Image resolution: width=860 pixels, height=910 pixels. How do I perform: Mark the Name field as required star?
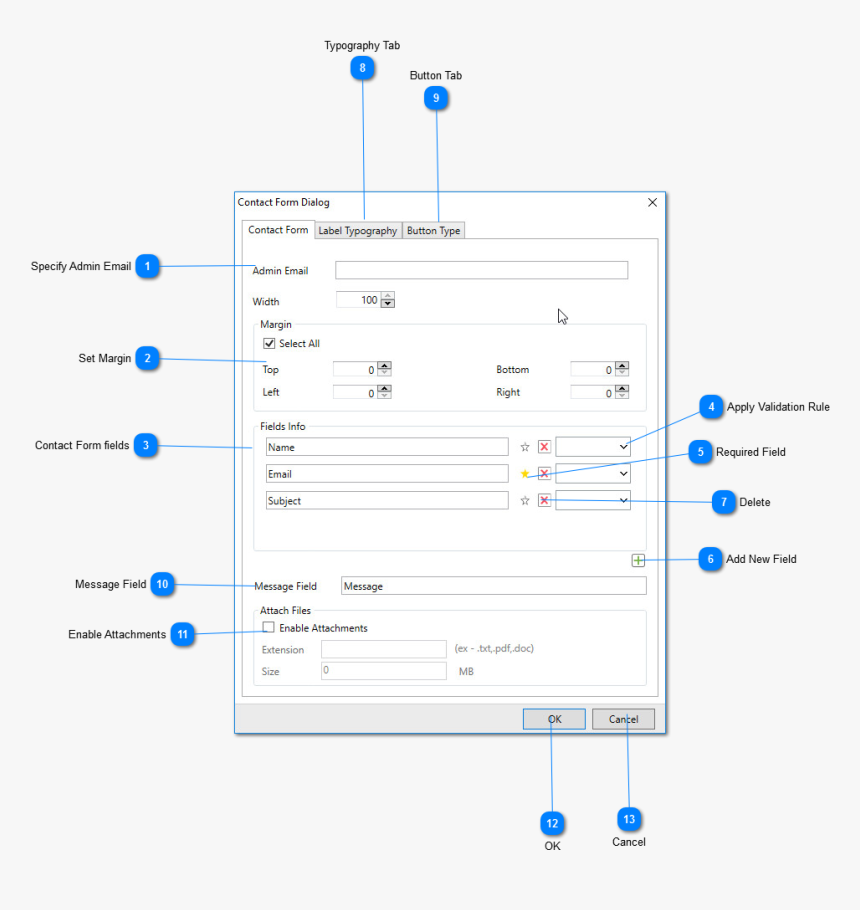coord(525,447)
